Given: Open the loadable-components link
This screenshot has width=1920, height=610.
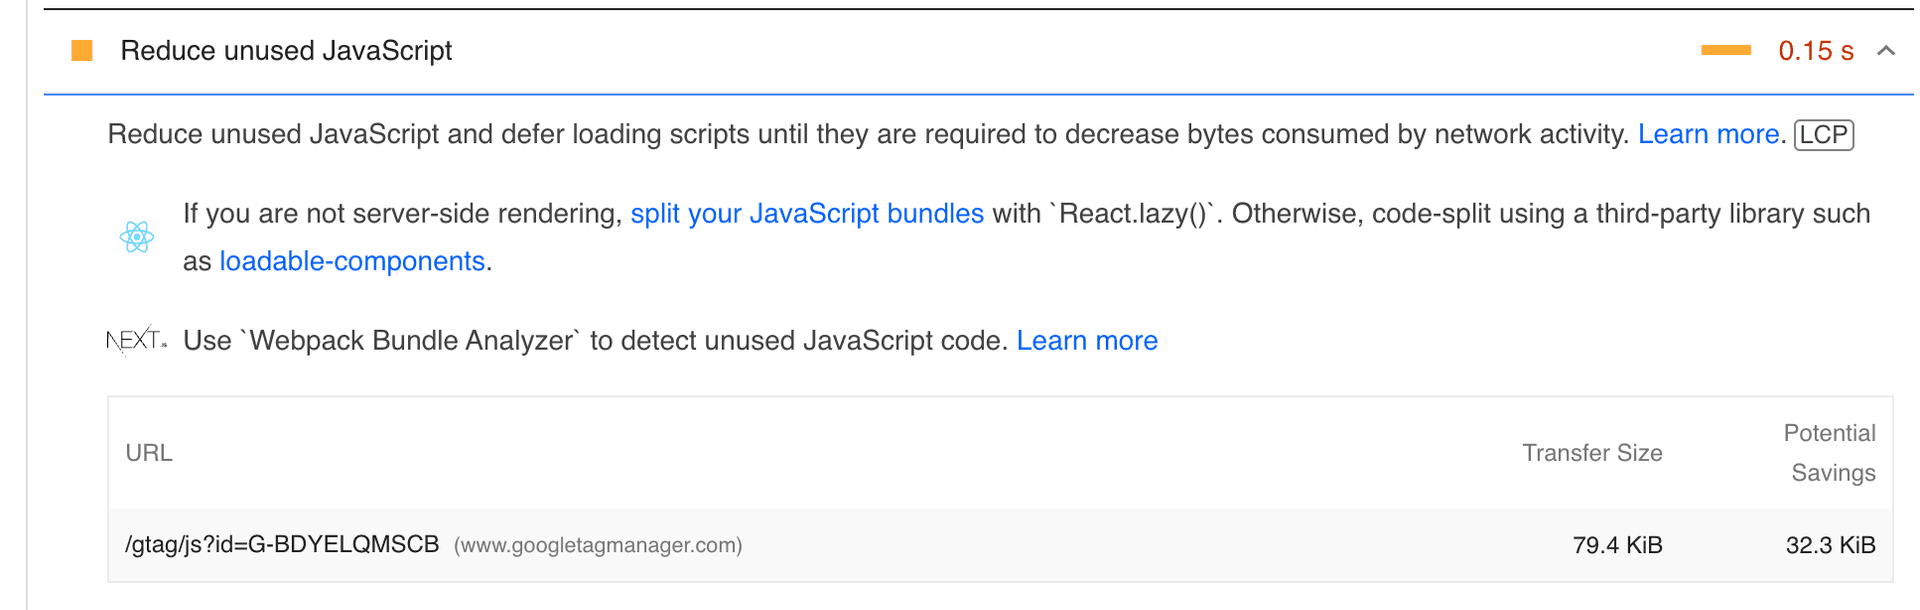Looking at the screenshot, I should coord(352,261).
